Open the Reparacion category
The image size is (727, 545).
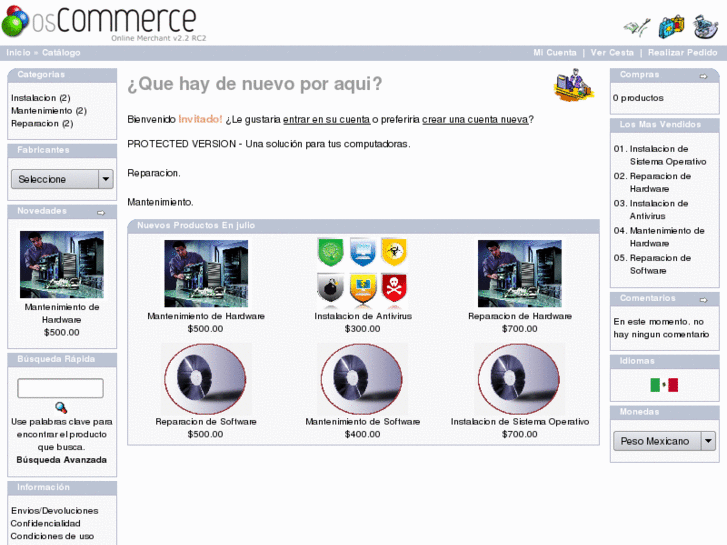pos(35,123)
